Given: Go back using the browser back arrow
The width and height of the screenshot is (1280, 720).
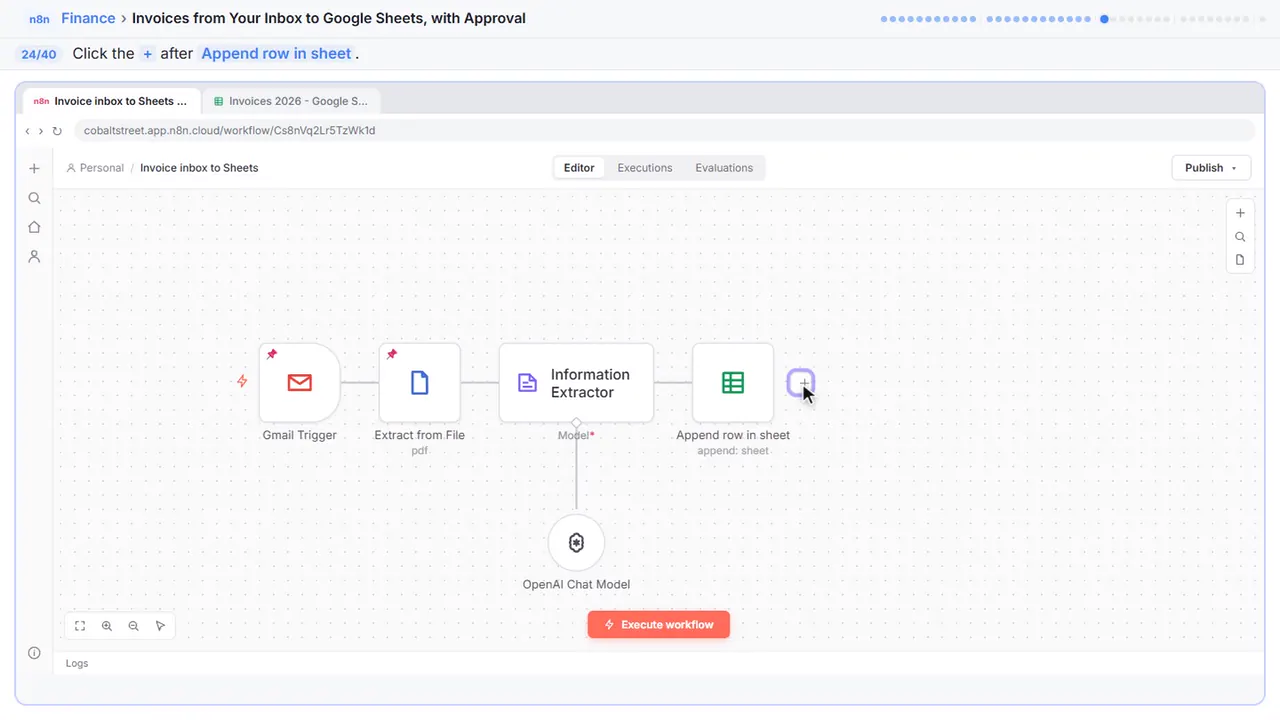Looking at the screenshot, I should coord(27,131).
